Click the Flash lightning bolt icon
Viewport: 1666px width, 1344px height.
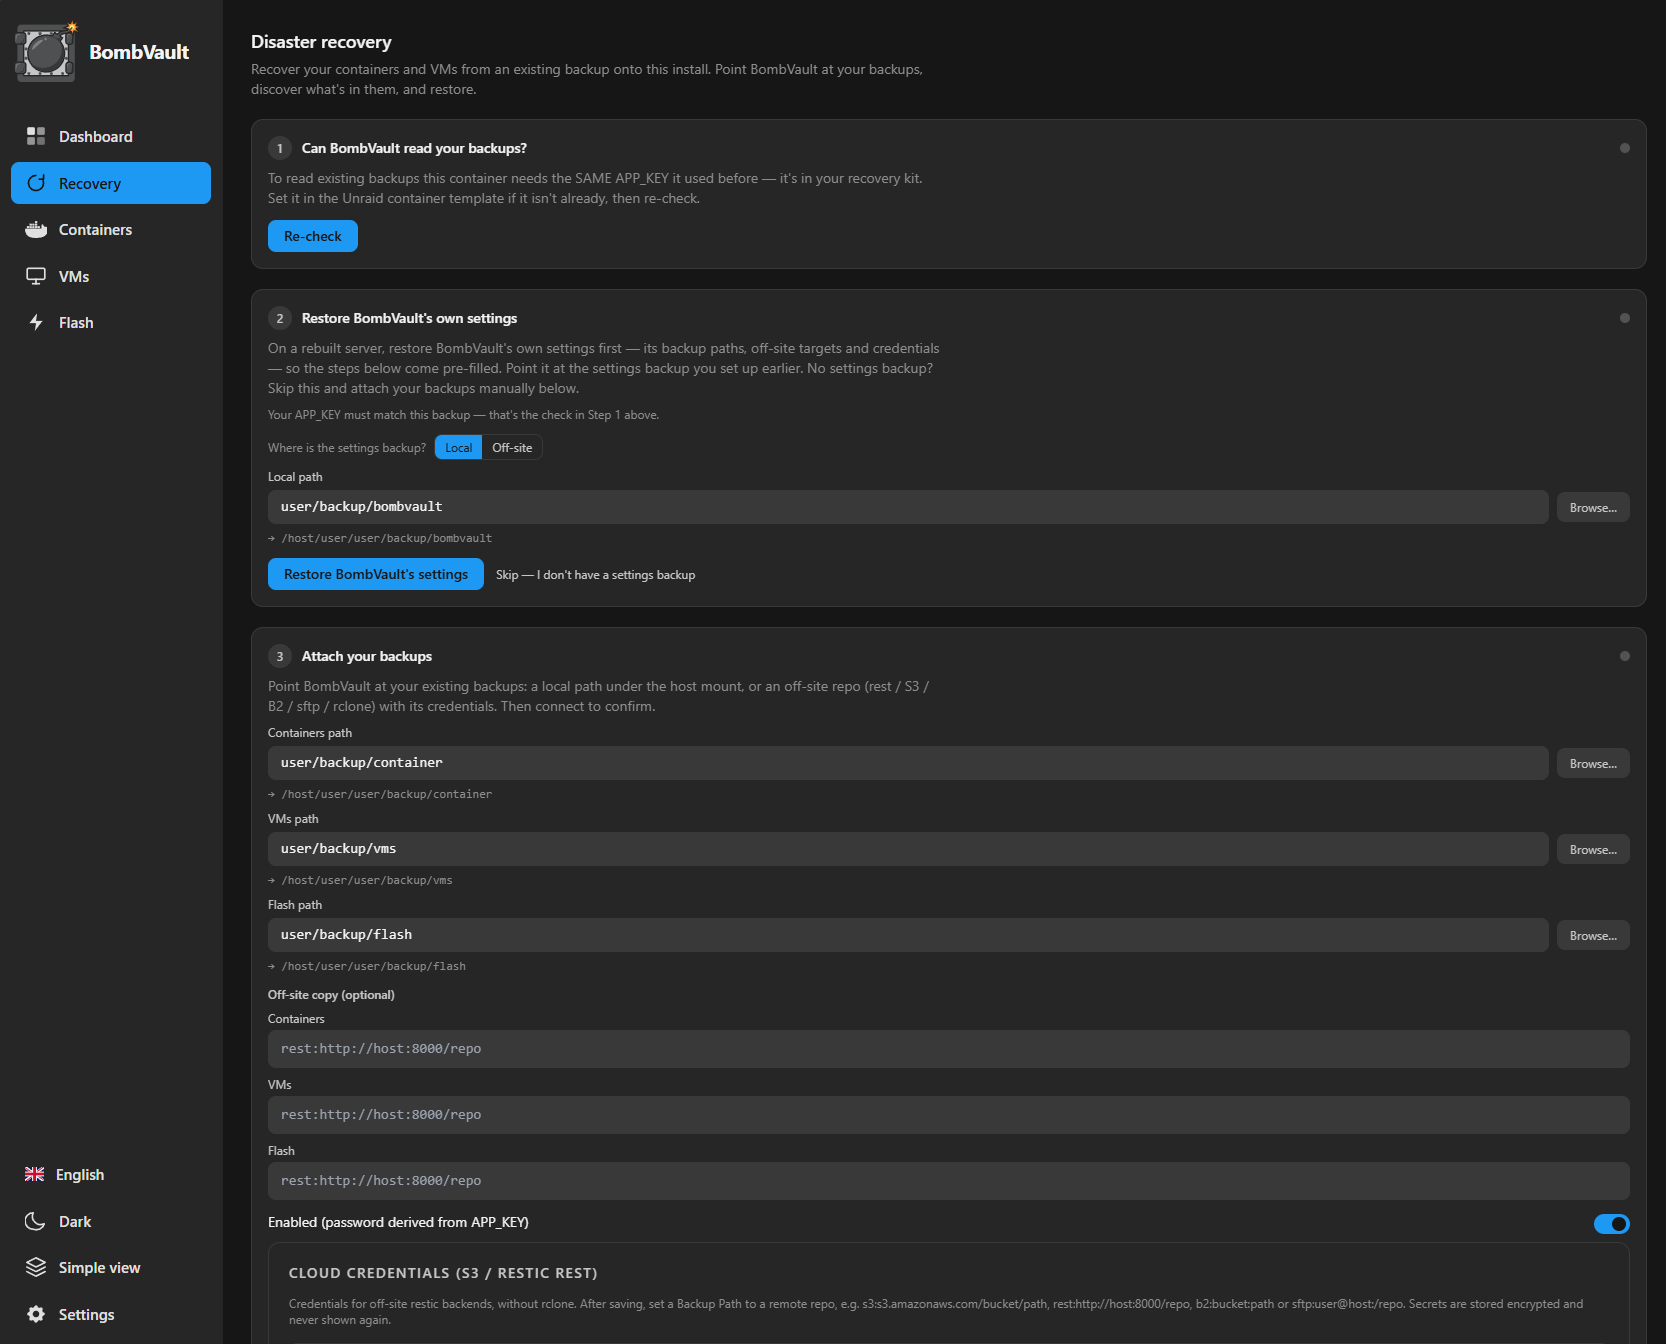point(36,322)
